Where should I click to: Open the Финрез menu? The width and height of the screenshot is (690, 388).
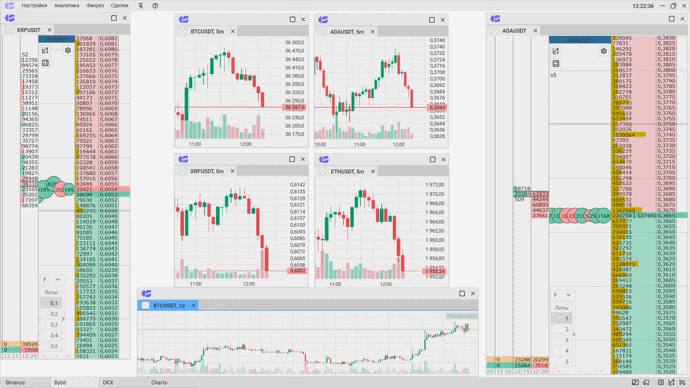point(95,6)
